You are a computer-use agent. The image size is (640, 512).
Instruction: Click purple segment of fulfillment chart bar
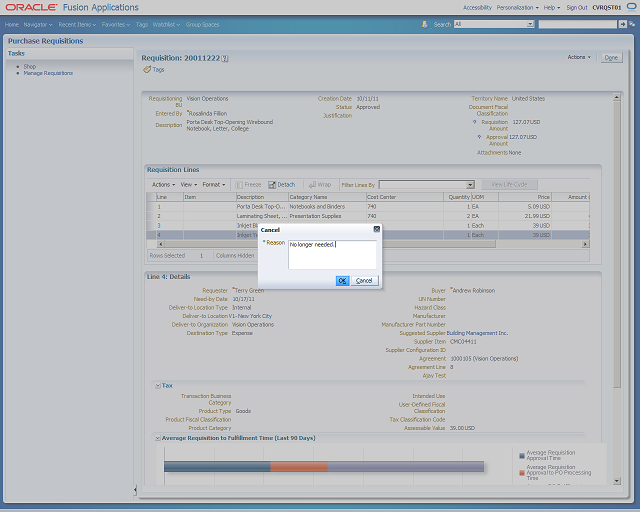[x=406, y=466]
